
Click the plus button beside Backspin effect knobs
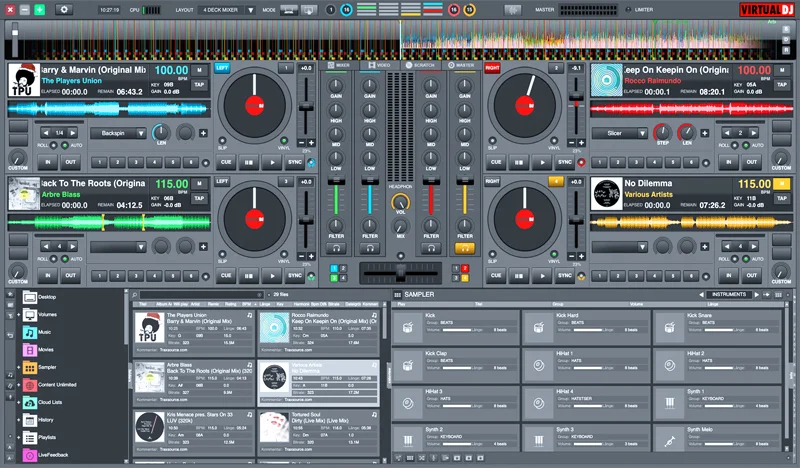tap(203, 133)
